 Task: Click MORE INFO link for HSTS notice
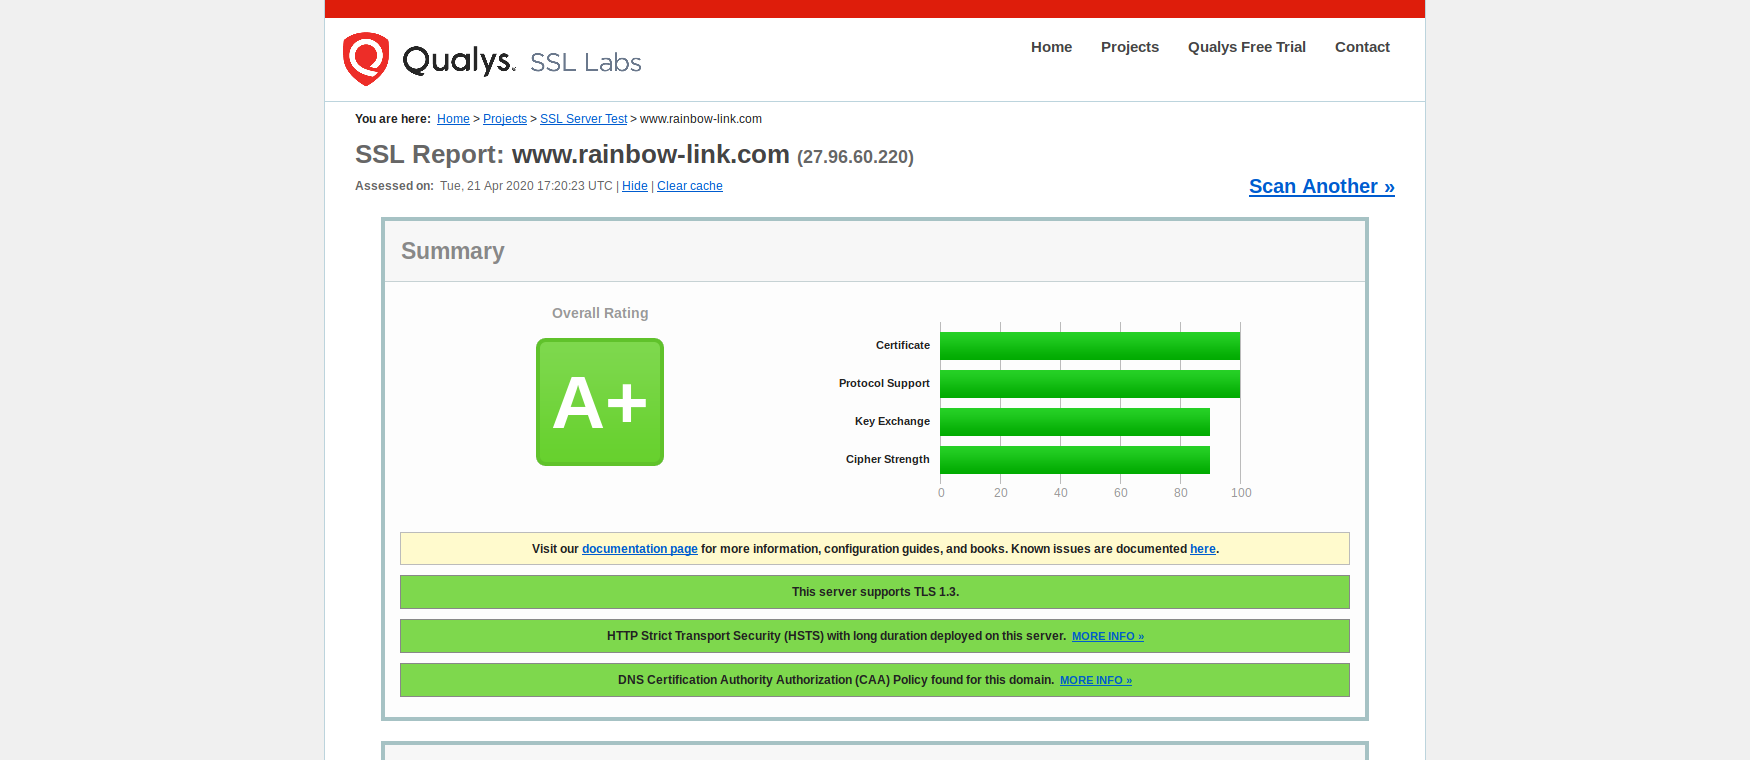1108,636
